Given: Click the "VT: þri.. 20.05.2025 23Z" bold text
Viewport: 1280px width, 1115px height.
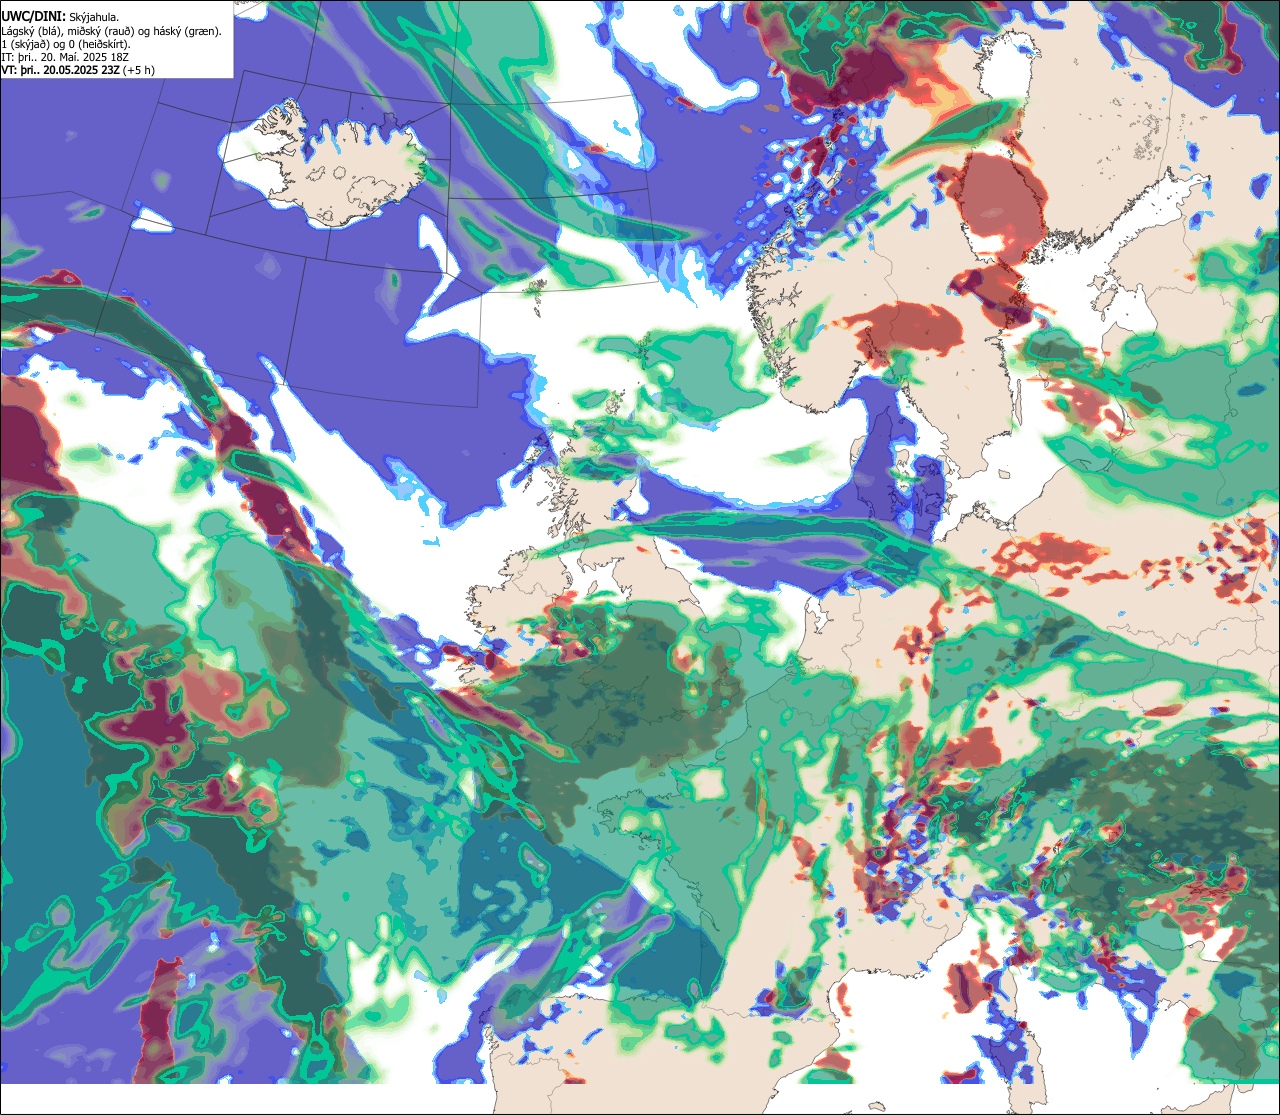Looking at the screenshot, I should pyautogui.click(x=61, y=71).
